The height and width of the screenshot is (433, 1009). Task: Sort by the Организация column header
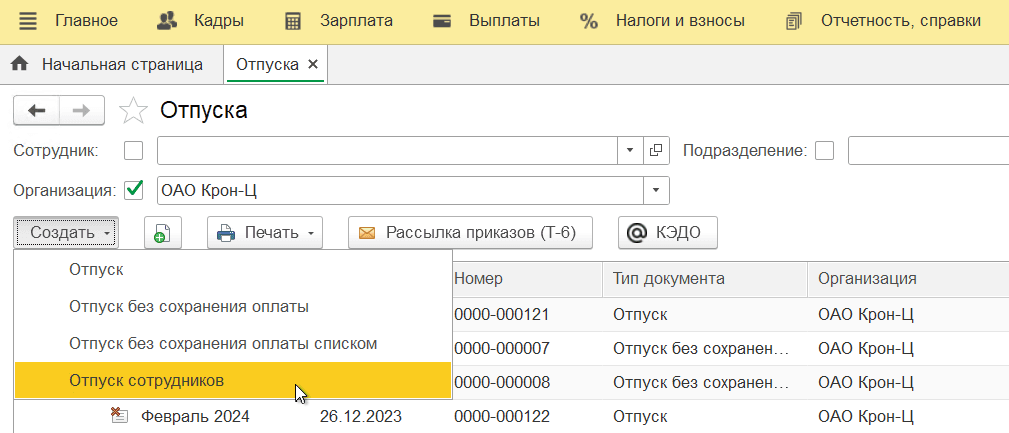(908, 279)
